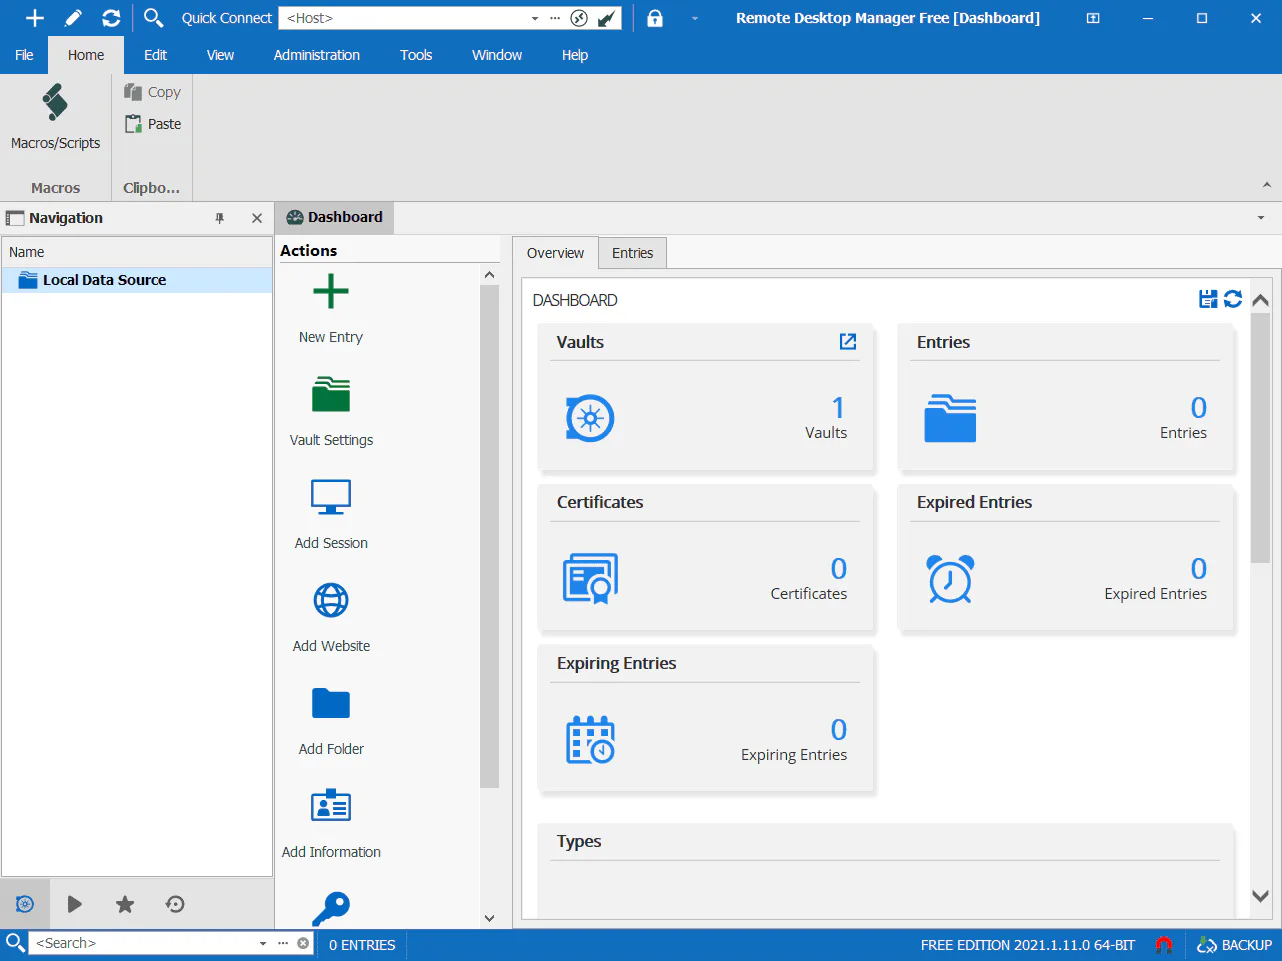Open the Quick Connect host dropdown arrow
Image resolution: width=1282 pixels, height=961 pixels.
pyautogui.click(x=535, y=18)
